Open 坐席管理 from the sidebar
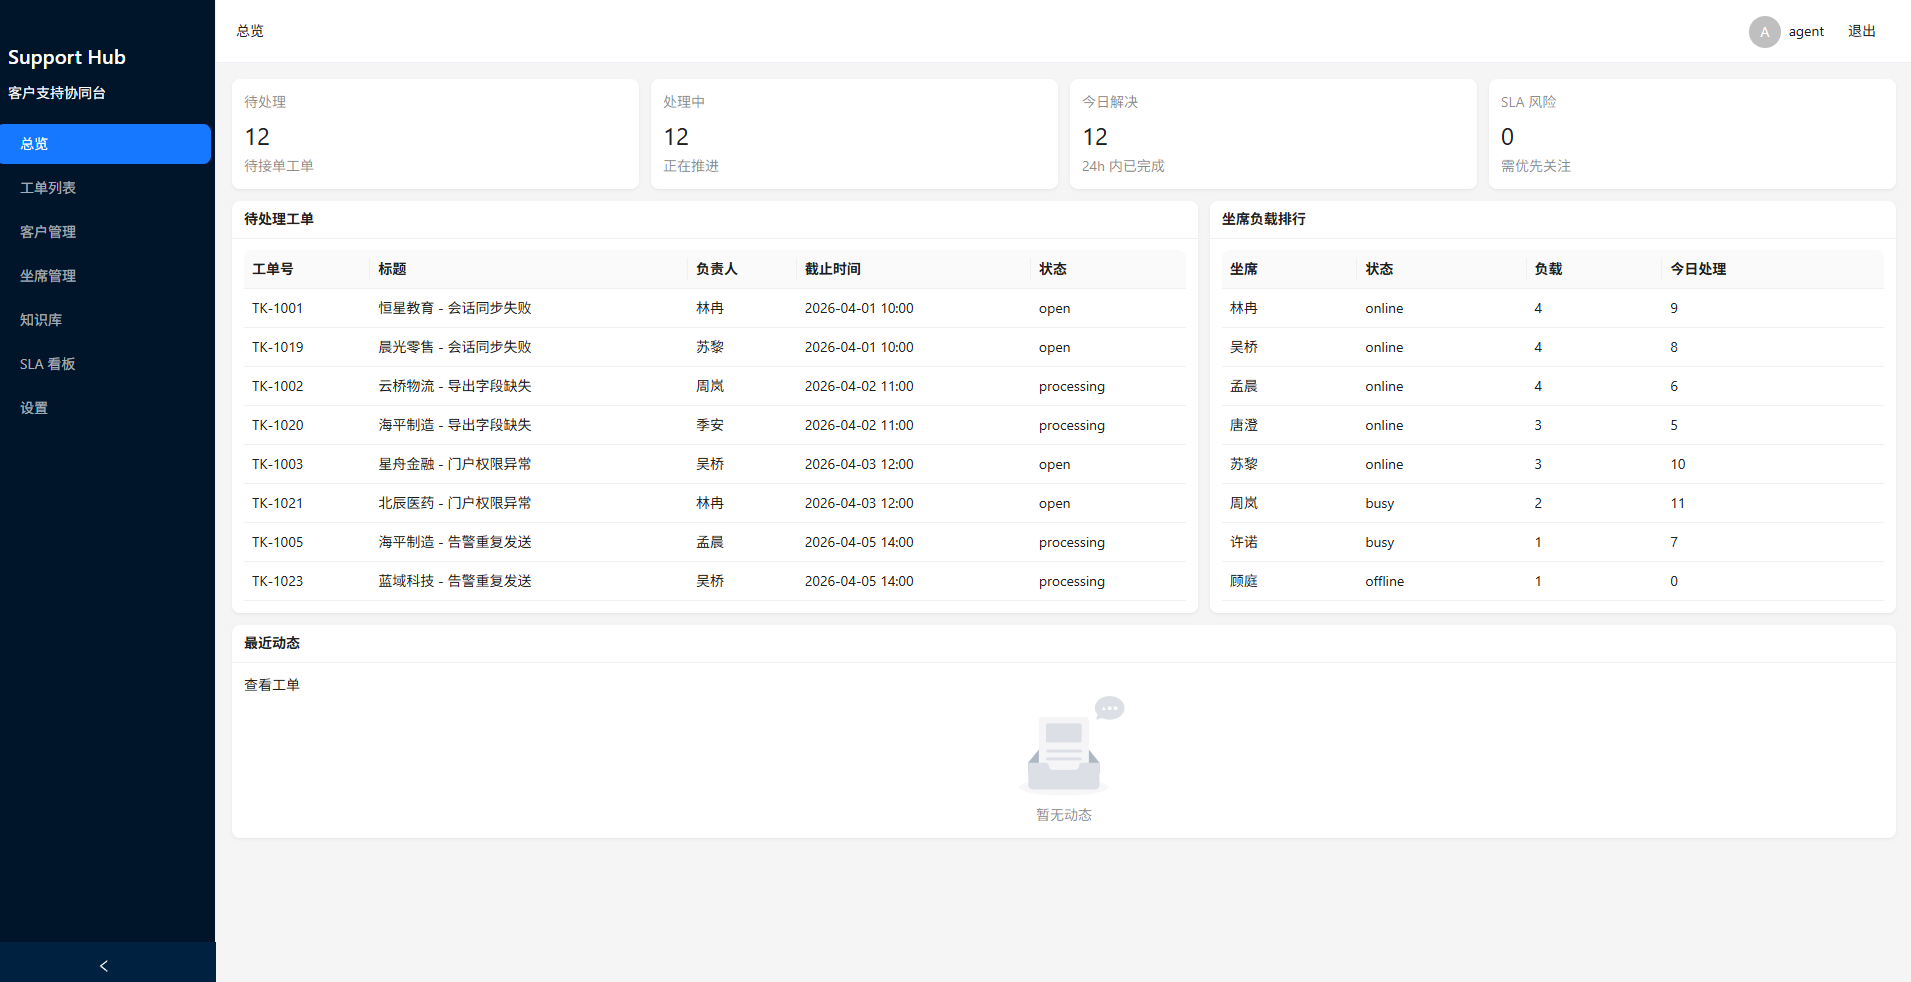Screen dimensions: 1911x982 tap(48, 276)
